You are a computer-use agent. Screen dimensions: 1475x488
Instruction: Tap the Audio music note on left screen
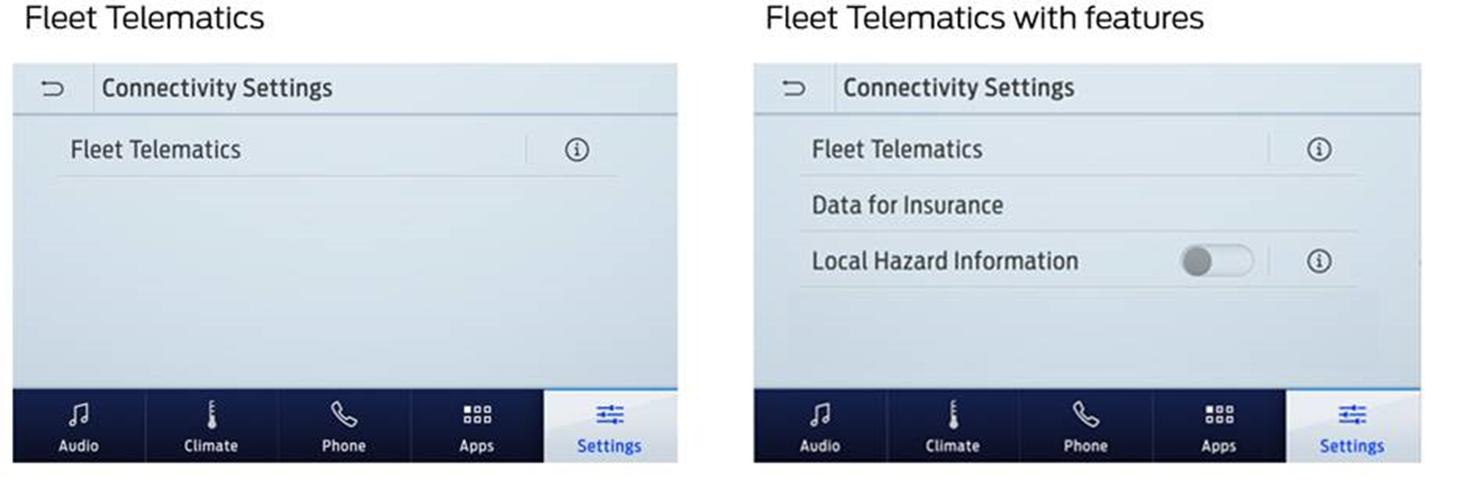(x=78, y=415)
